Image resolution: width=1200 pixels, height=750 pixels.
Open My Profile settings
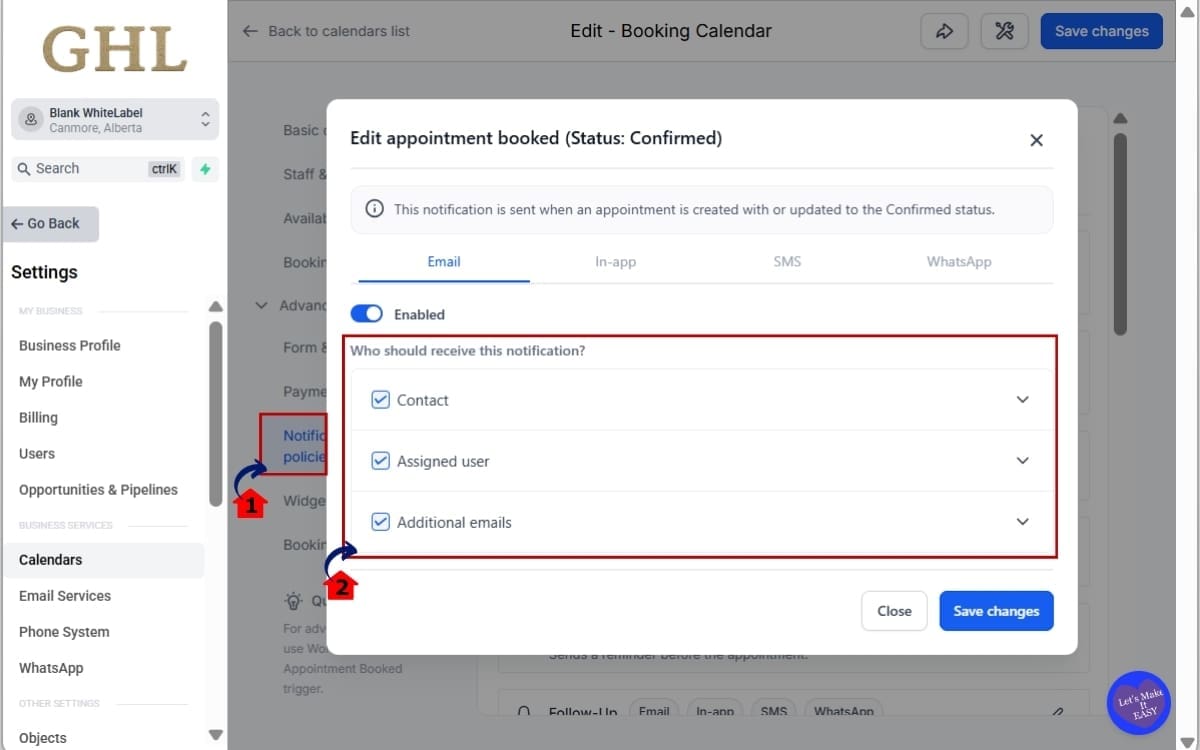(x=51, y=381)
